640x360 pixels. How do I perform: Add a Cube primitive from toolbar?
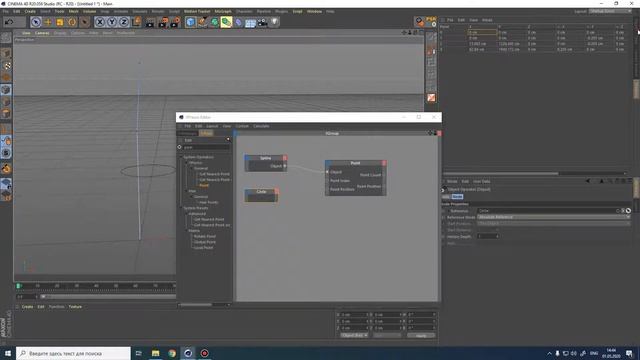[x=191, y=22]
